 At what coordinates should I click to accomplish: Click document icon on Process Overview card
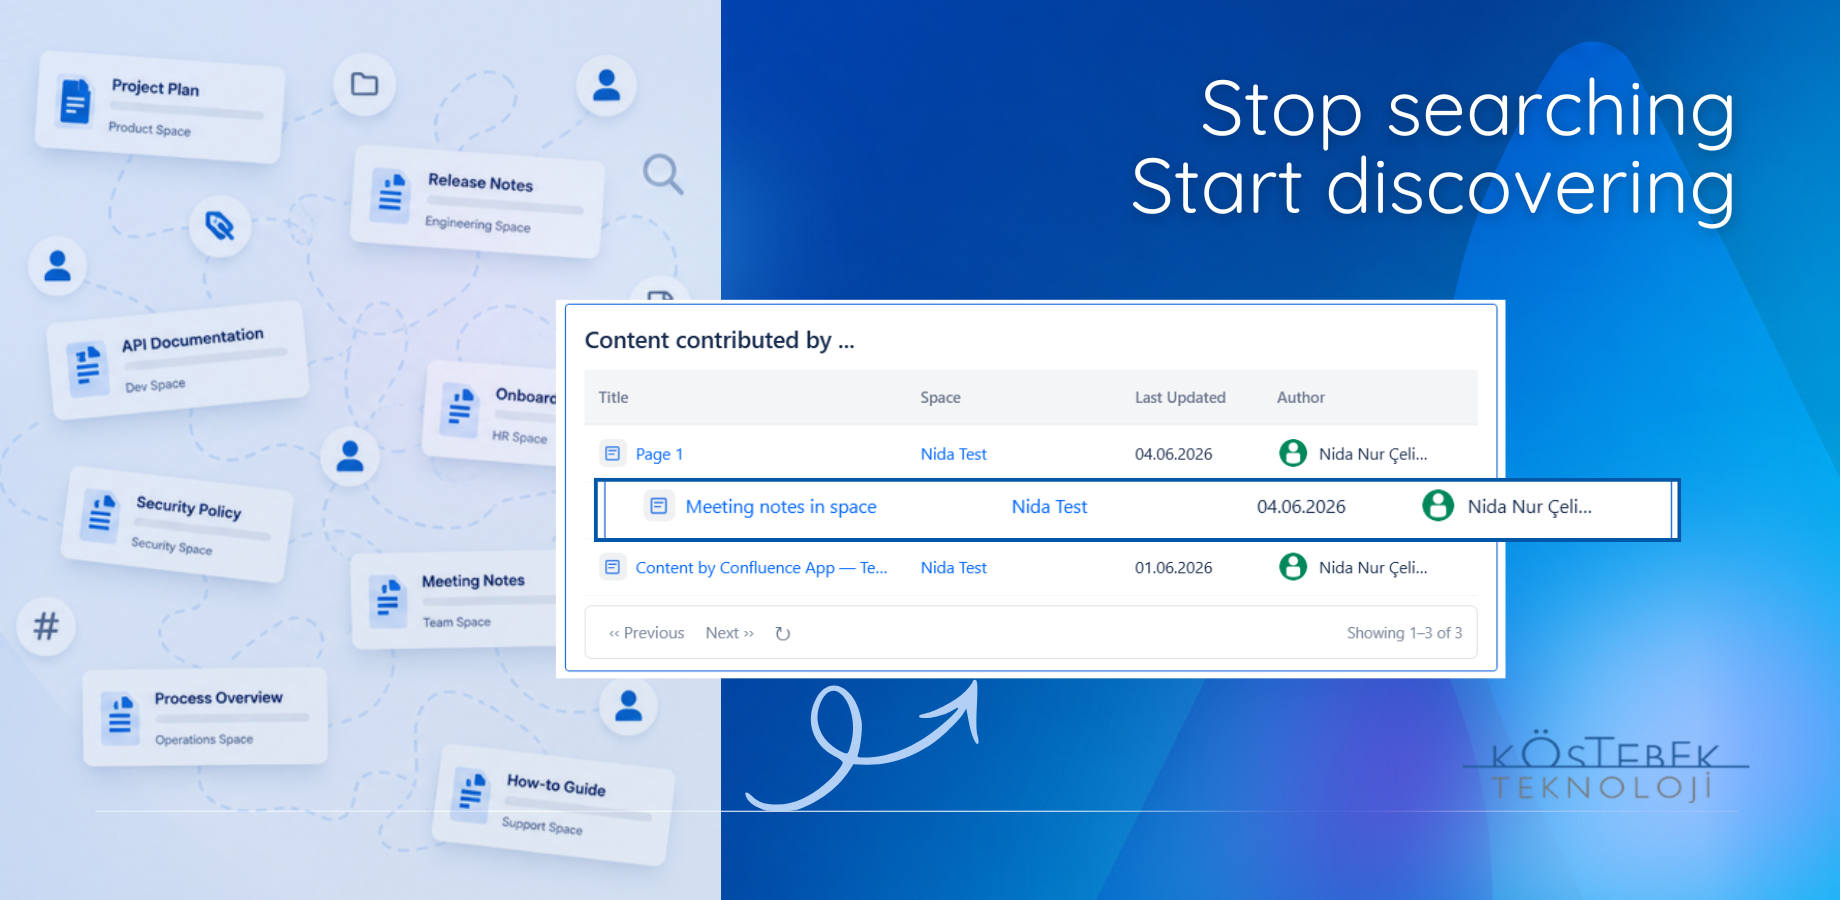[120, 717]
